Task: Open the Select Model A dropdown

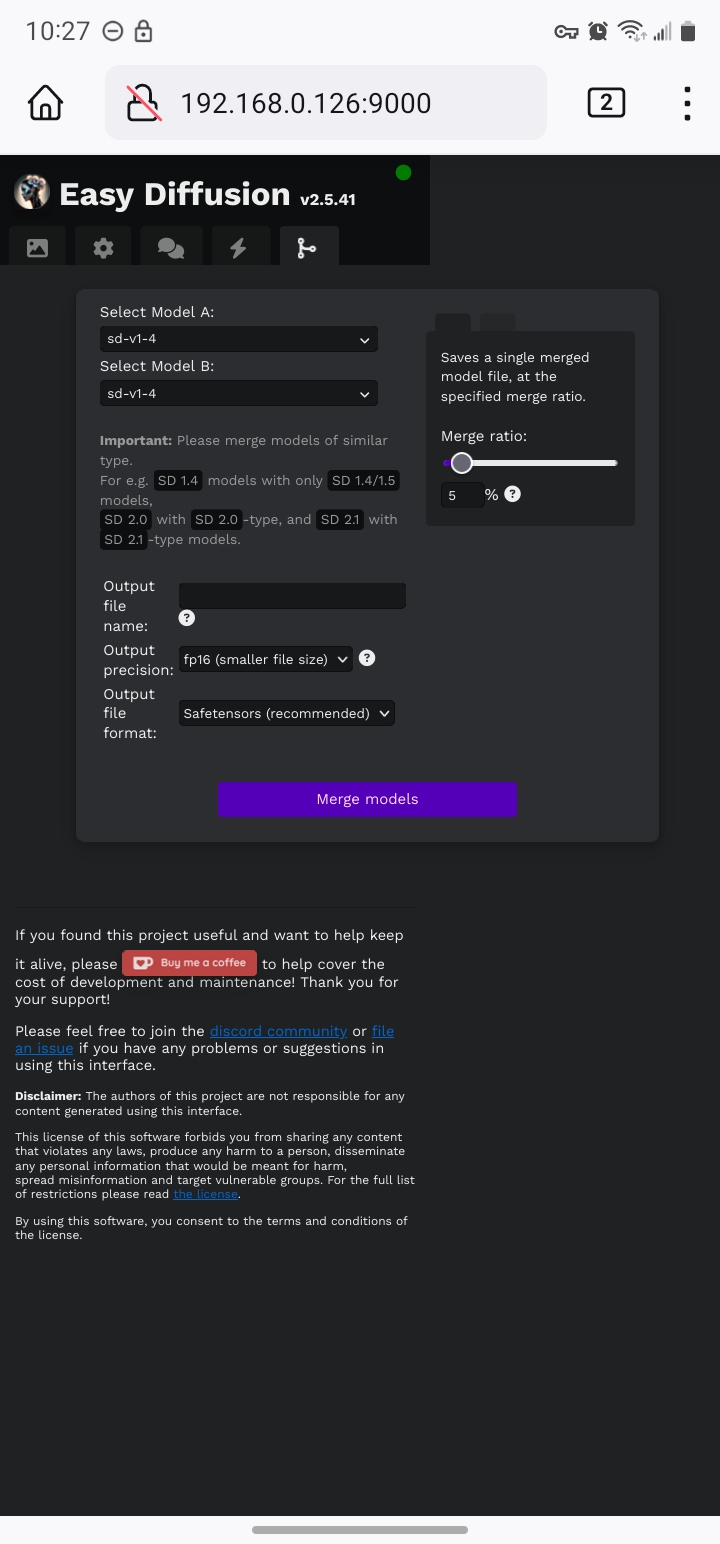Action: click(x=238, y=339)
